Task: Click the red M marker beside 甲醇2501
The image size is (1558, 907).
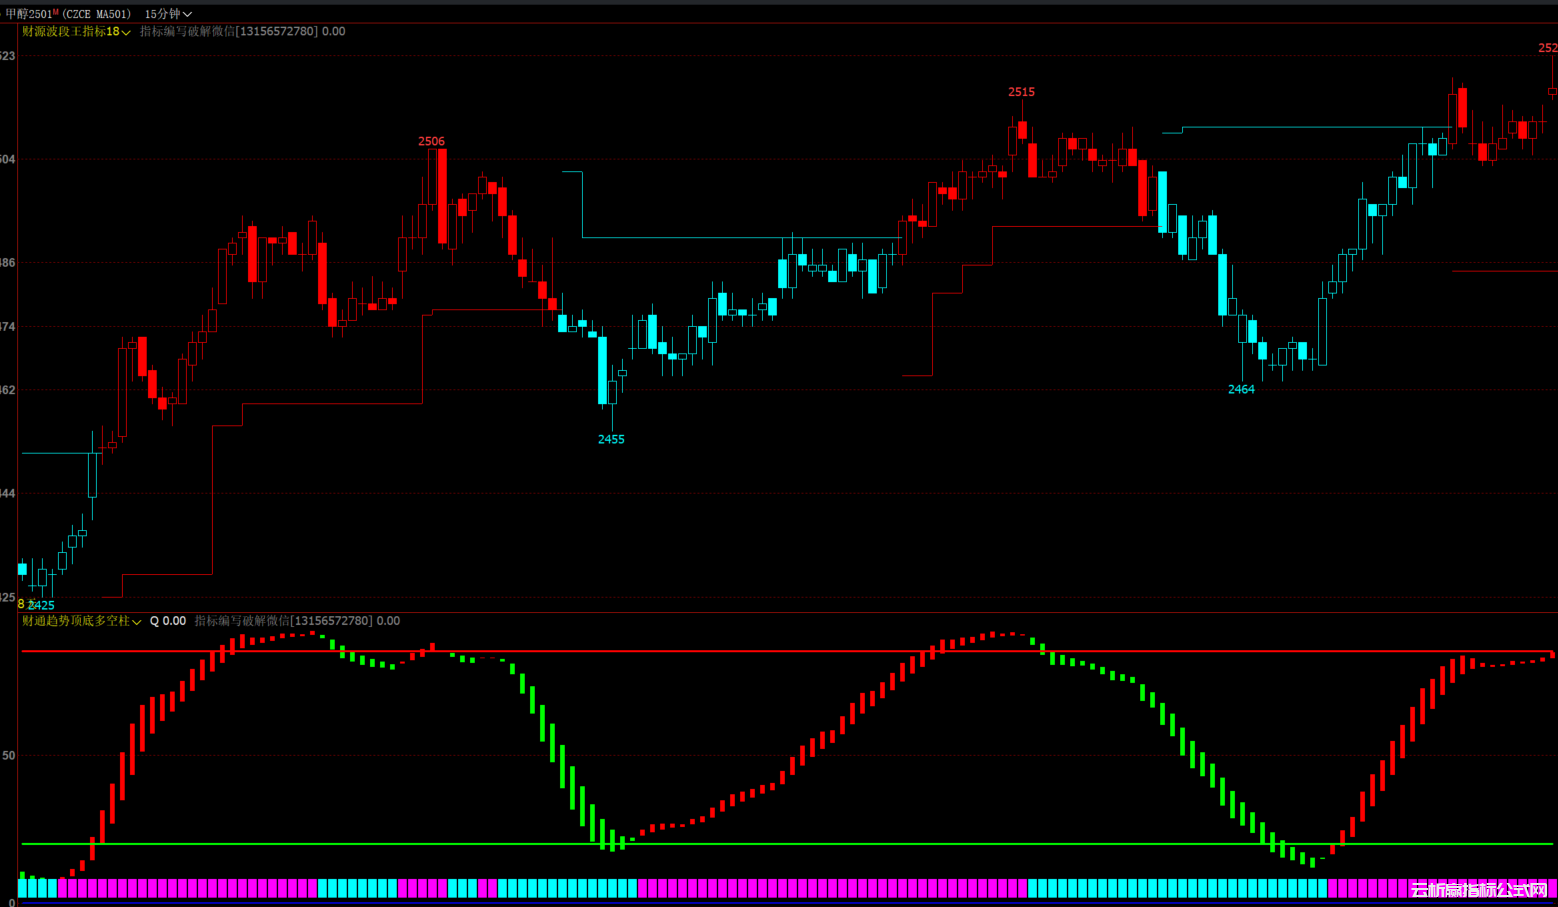Action: click(x=56, y=12)
